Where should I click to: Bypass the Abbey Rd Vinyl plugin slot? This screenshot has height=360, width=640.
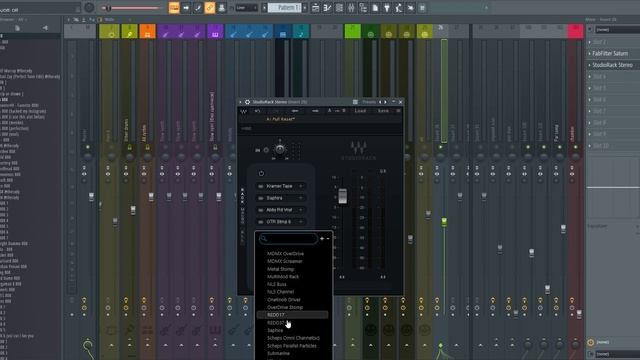tap(261, 210)
